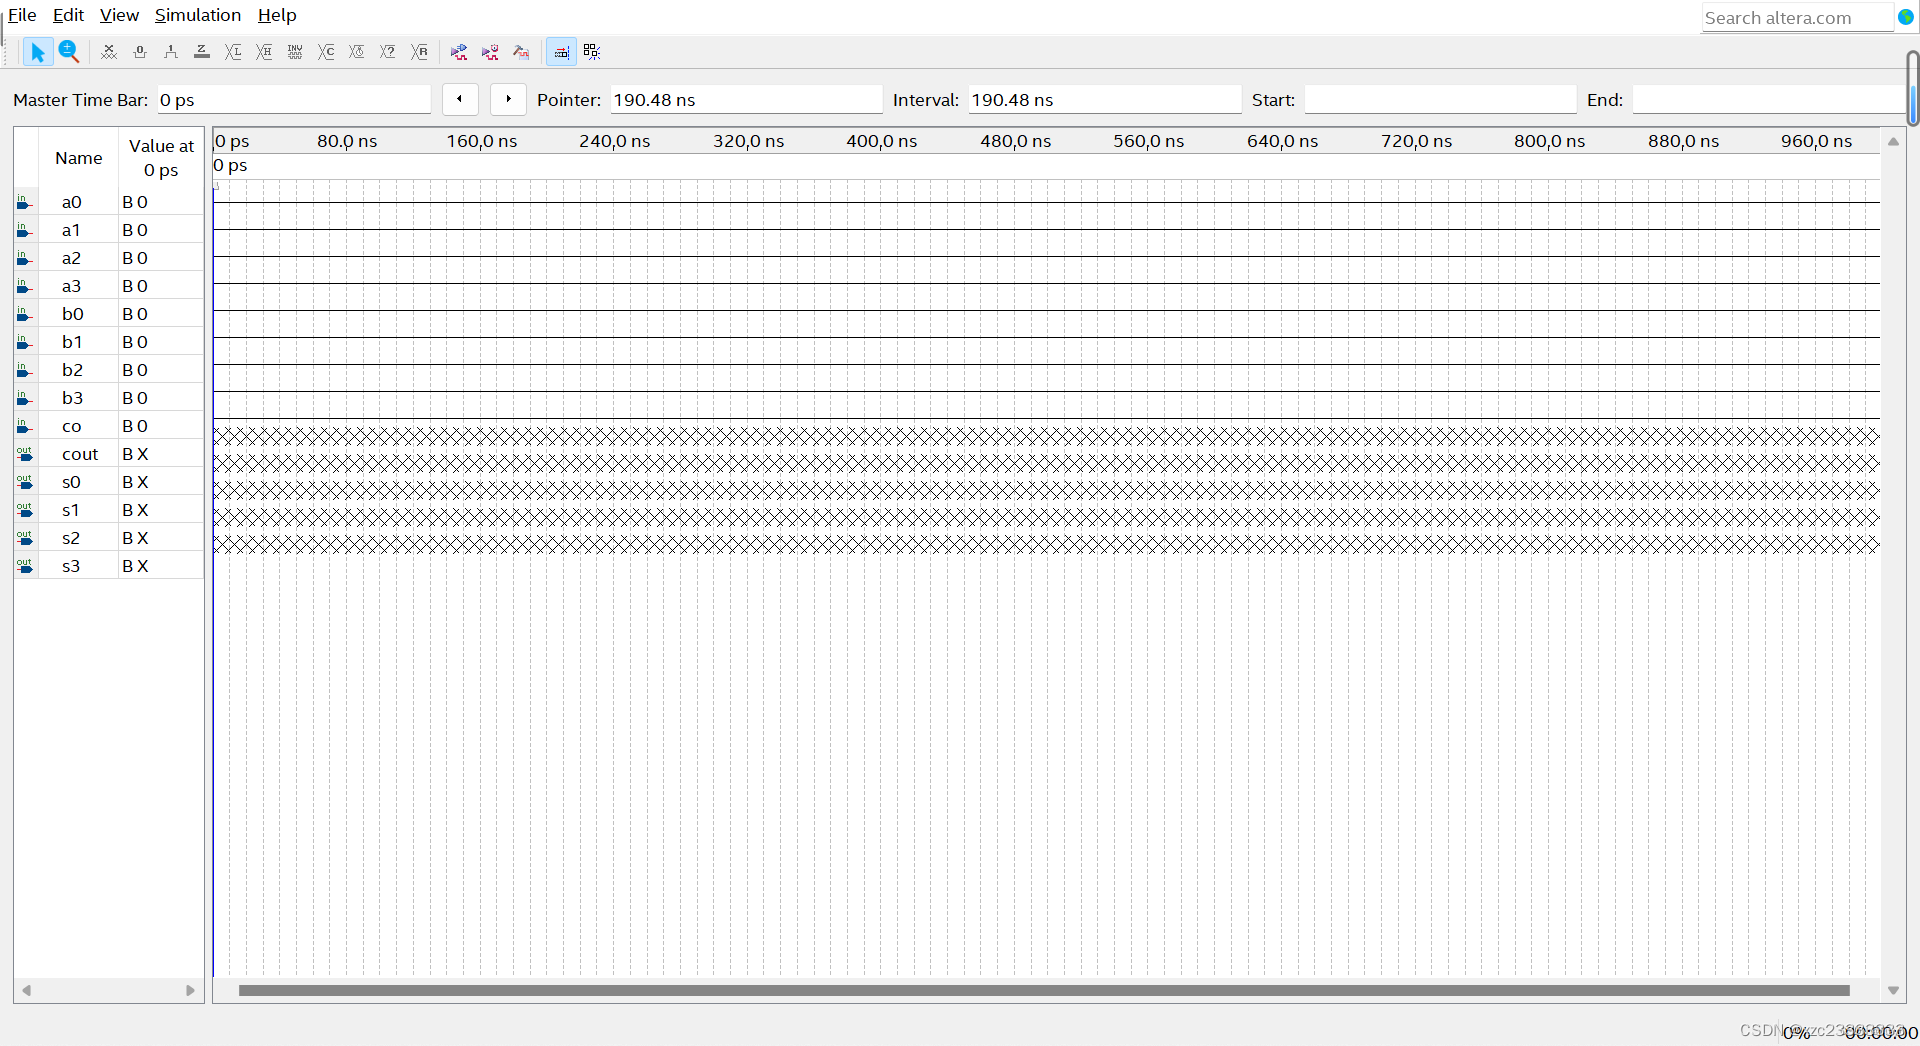This screenshot has width=1920, height=1046.
Task: Open the Edit menu
Action: point(68,15)
